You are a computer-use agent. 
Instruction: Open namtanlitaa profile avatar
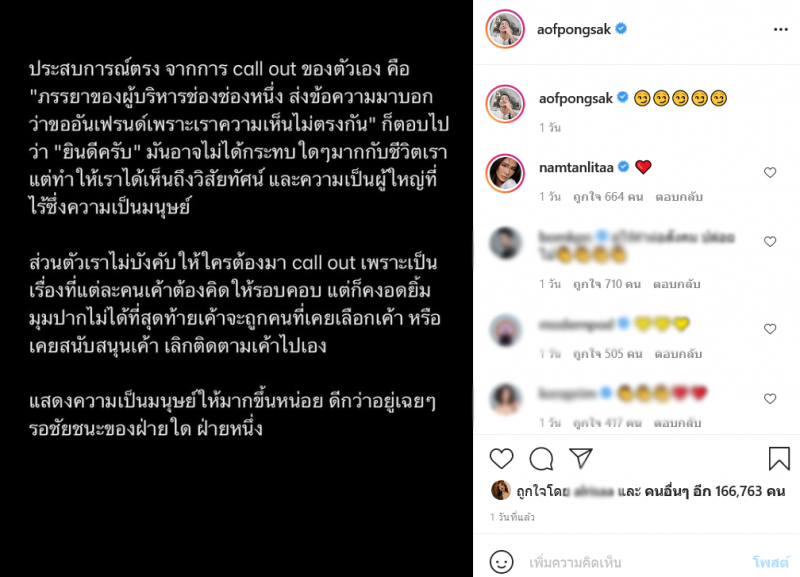(x=505, y=173)
